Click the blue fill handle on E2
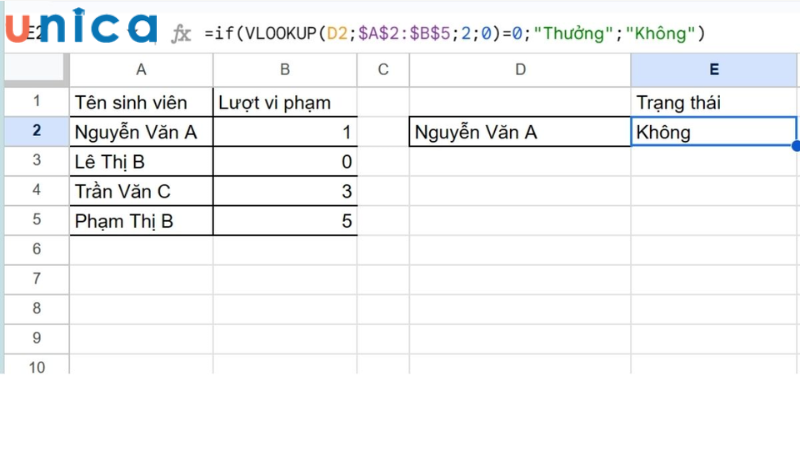The width and height of the screenshot is (800, 450). [796, 146]
